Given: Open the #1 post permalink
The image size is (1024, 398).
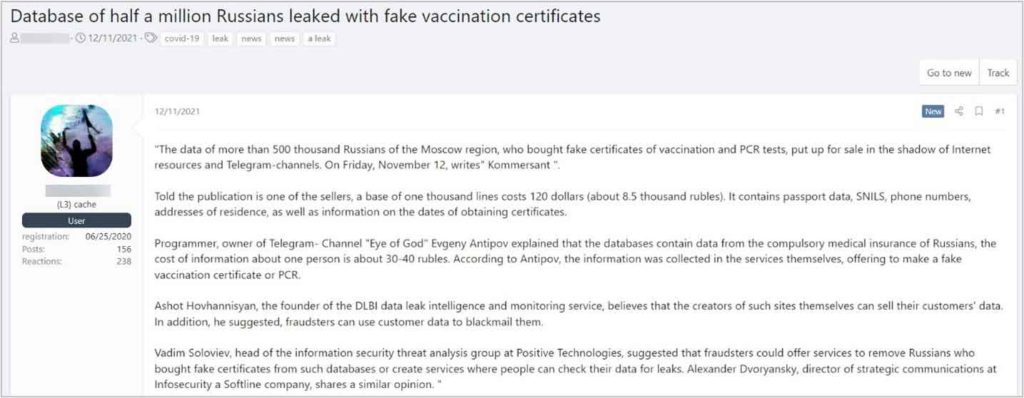Looking at the screenshot, I should point(999,111).
